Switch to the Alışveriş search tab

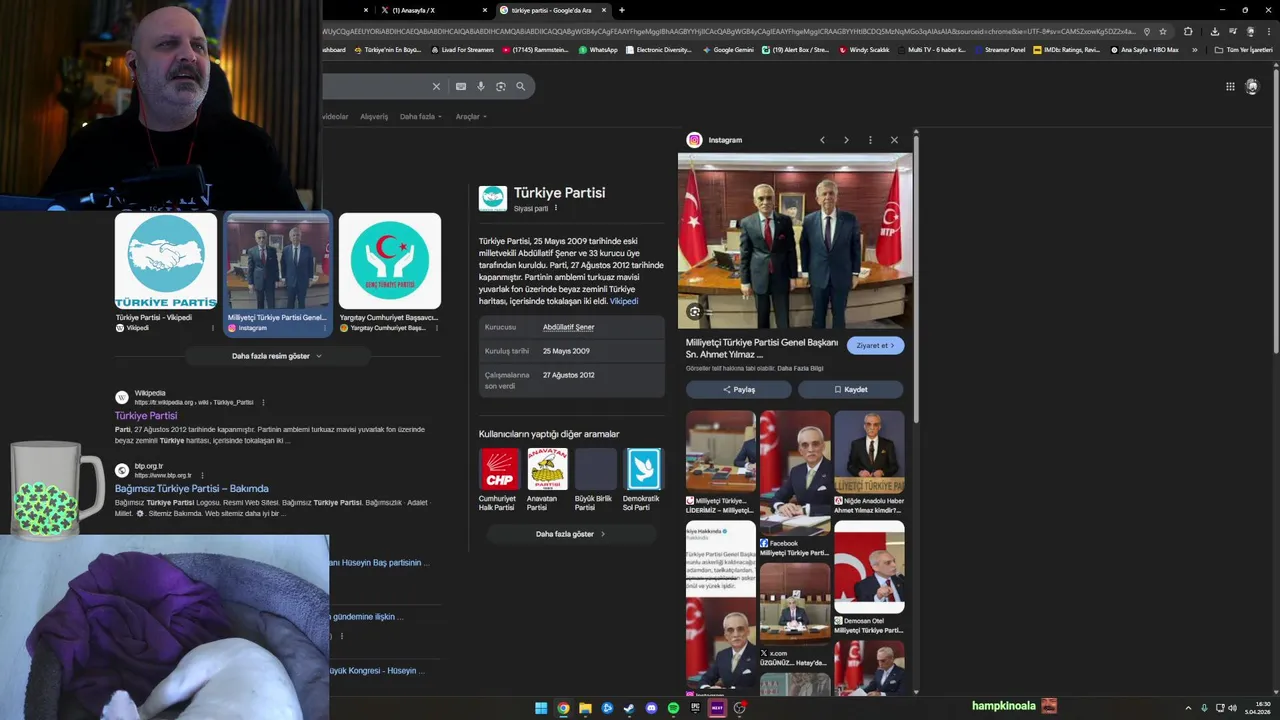[374, 117]
